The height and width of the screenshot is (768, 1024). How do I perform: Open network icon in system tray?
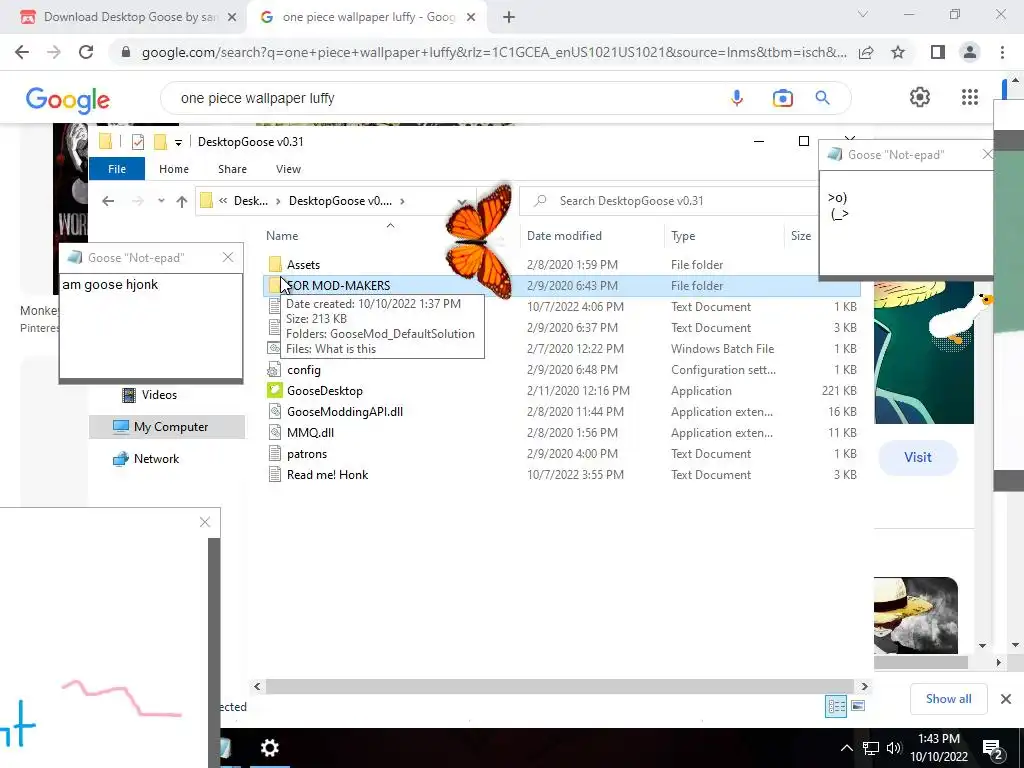tap(871, 748)
